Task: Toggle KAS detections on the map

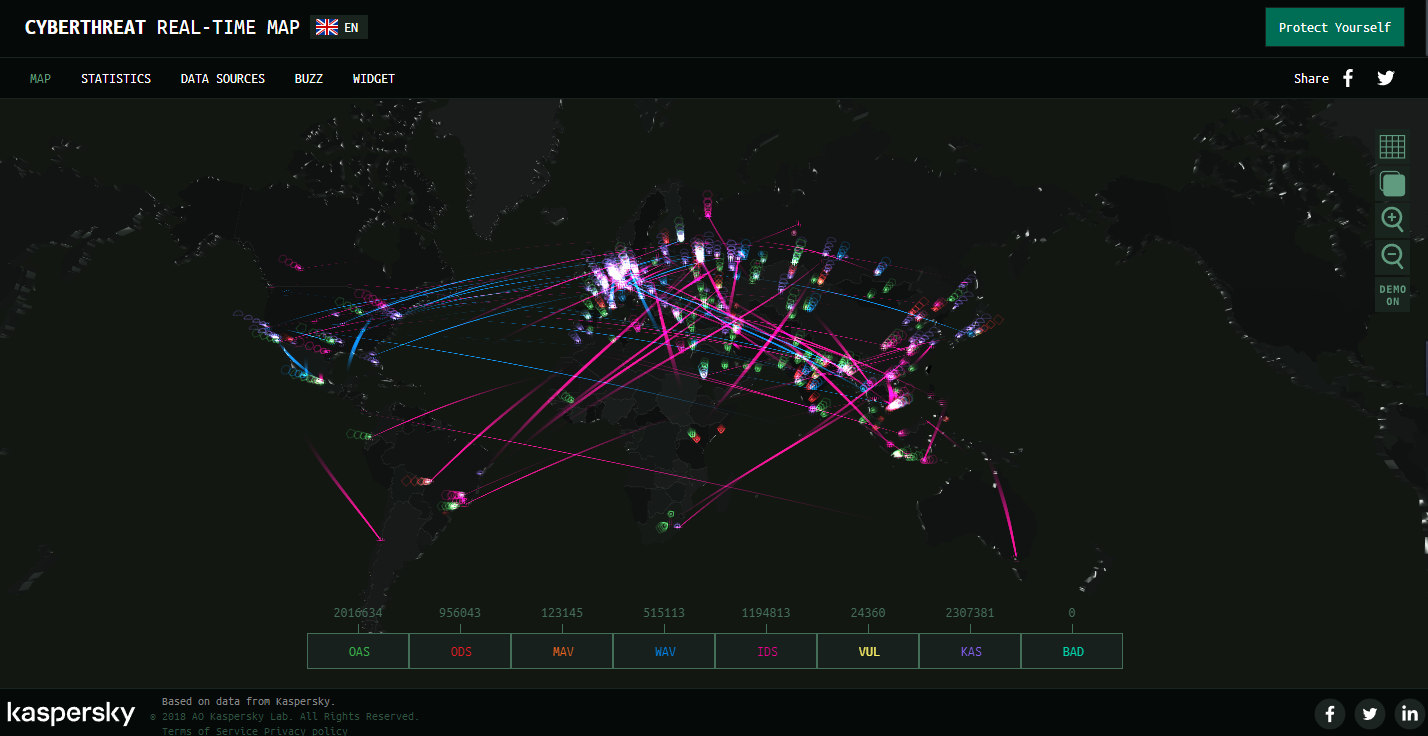Action: tap(970, 651)
